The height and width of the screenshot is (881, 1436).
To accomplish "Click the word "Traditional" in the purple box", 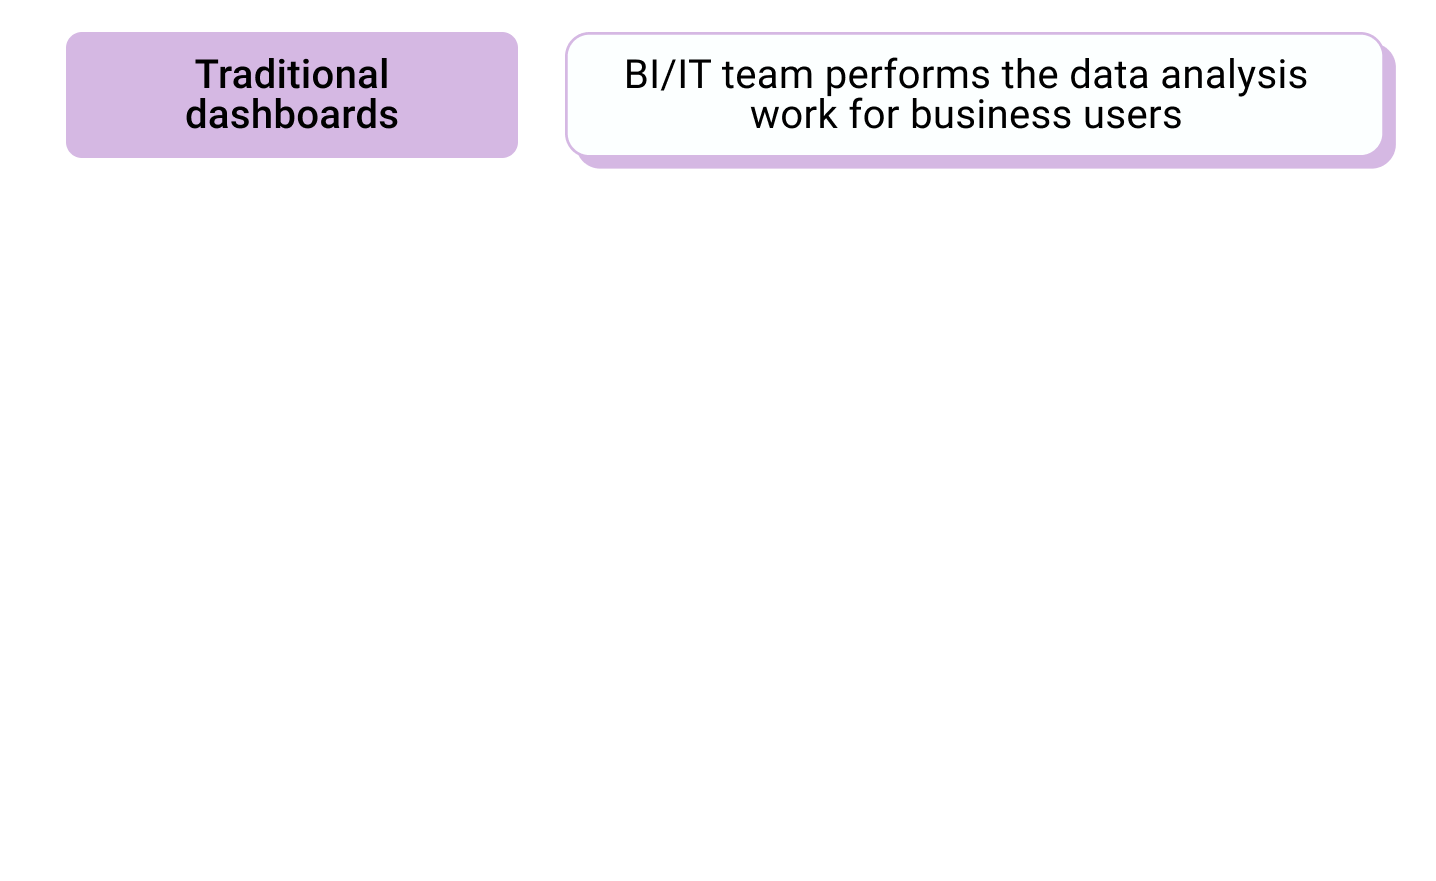I will point(292,75).
